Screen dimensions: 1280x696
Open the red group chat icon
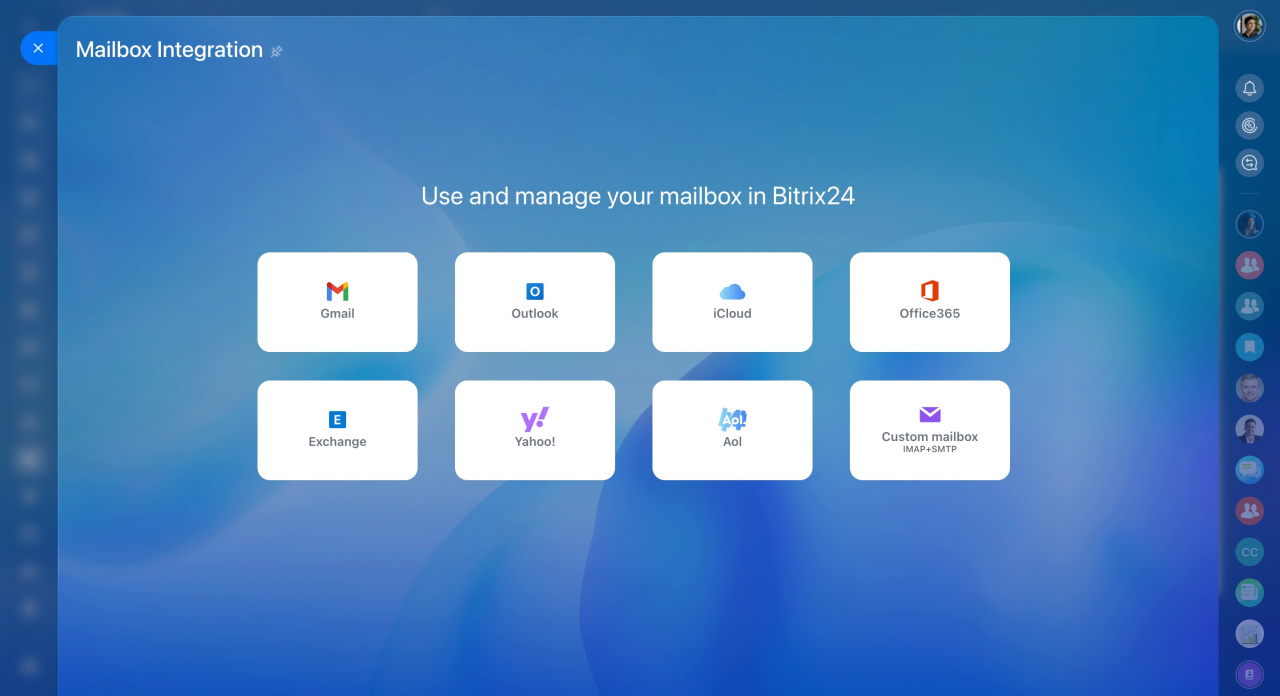pyautogui.click(x=1249, y=511)
